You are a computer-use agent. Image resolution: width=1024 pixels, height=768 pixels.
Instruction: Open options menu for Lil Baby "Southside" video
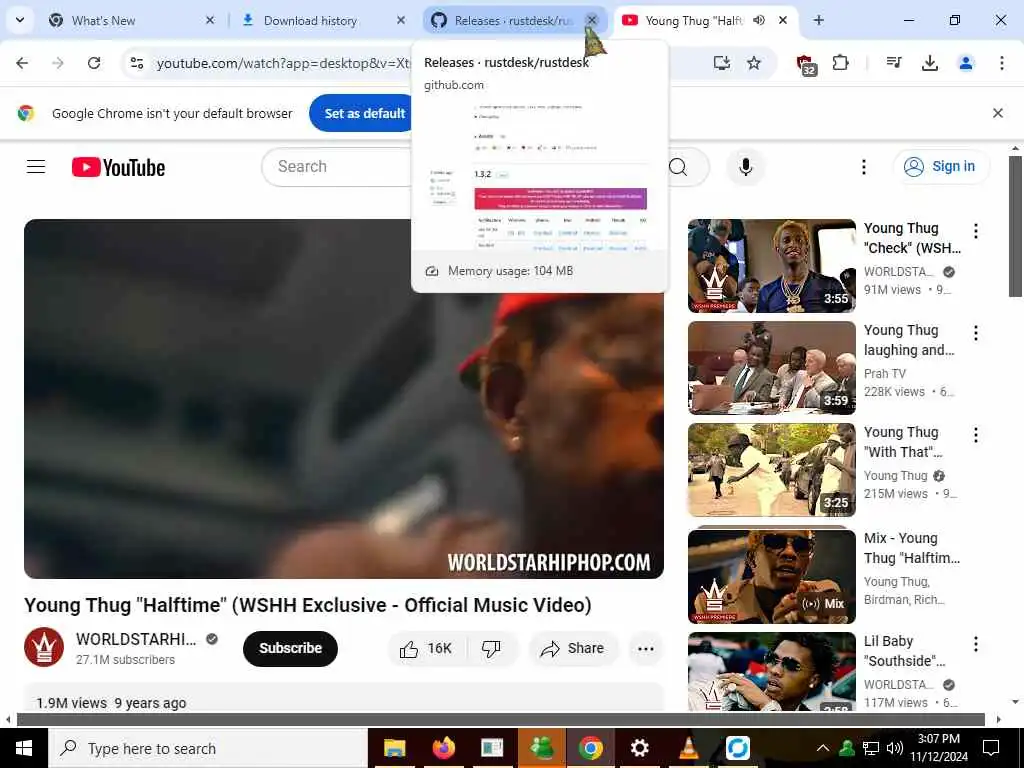976,645
